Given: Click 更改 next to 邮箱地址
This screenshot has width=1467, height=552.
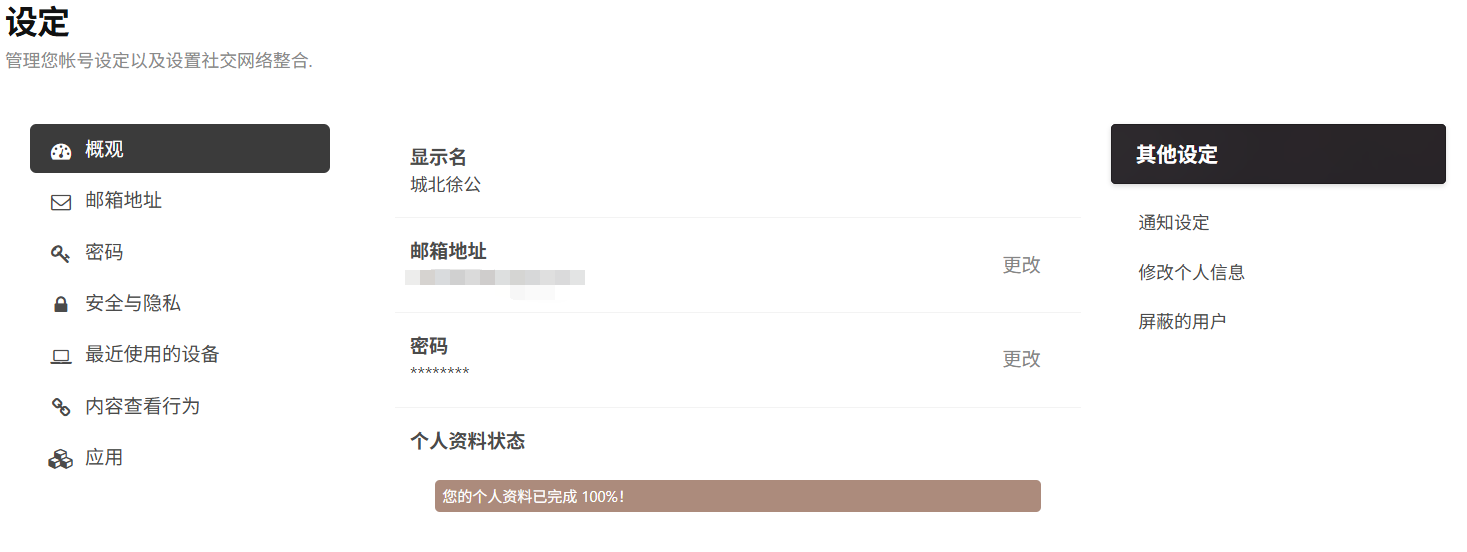Looking at the screenshot, I should coord(1022,265).
